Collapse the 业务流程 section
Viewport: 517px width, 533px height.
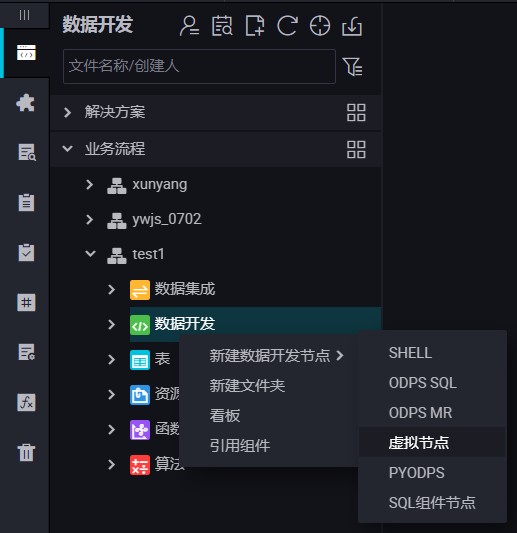click(67, 149)
